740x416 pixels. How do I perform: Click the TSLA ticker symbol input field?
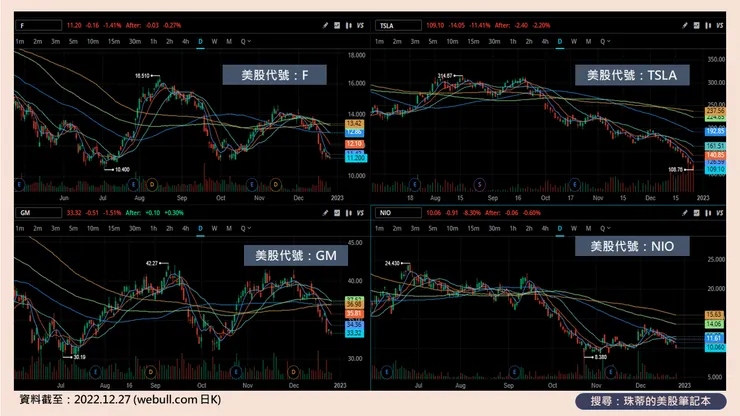click(398, 25)
